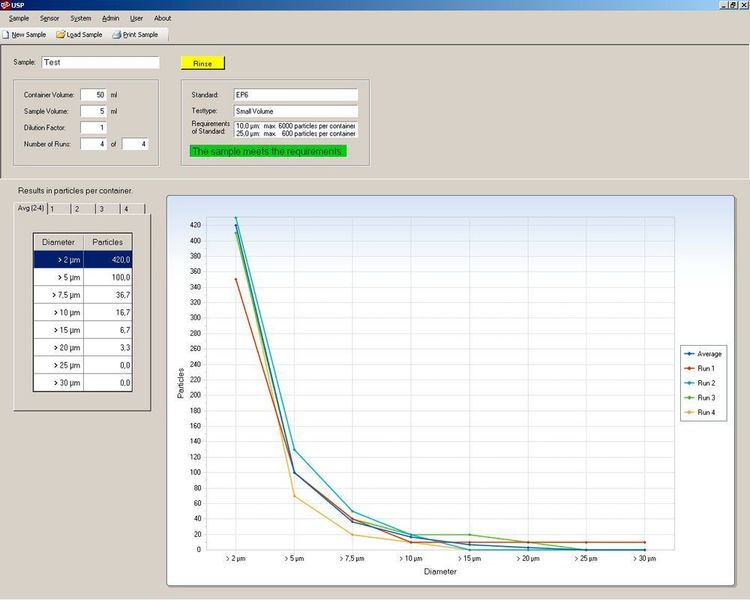Click the particles value 36,7
750x600 pixels.
click(108, 295)
